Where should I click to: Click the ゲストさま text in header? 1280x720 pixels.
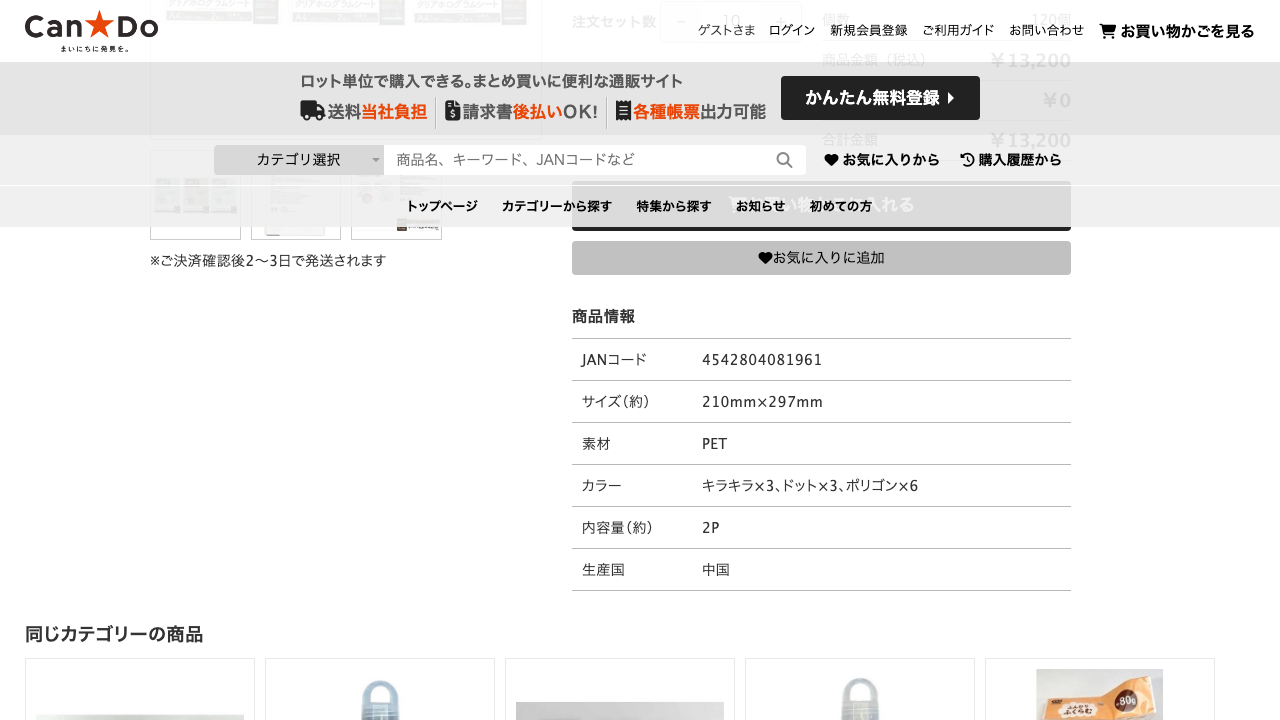[727, 30]
